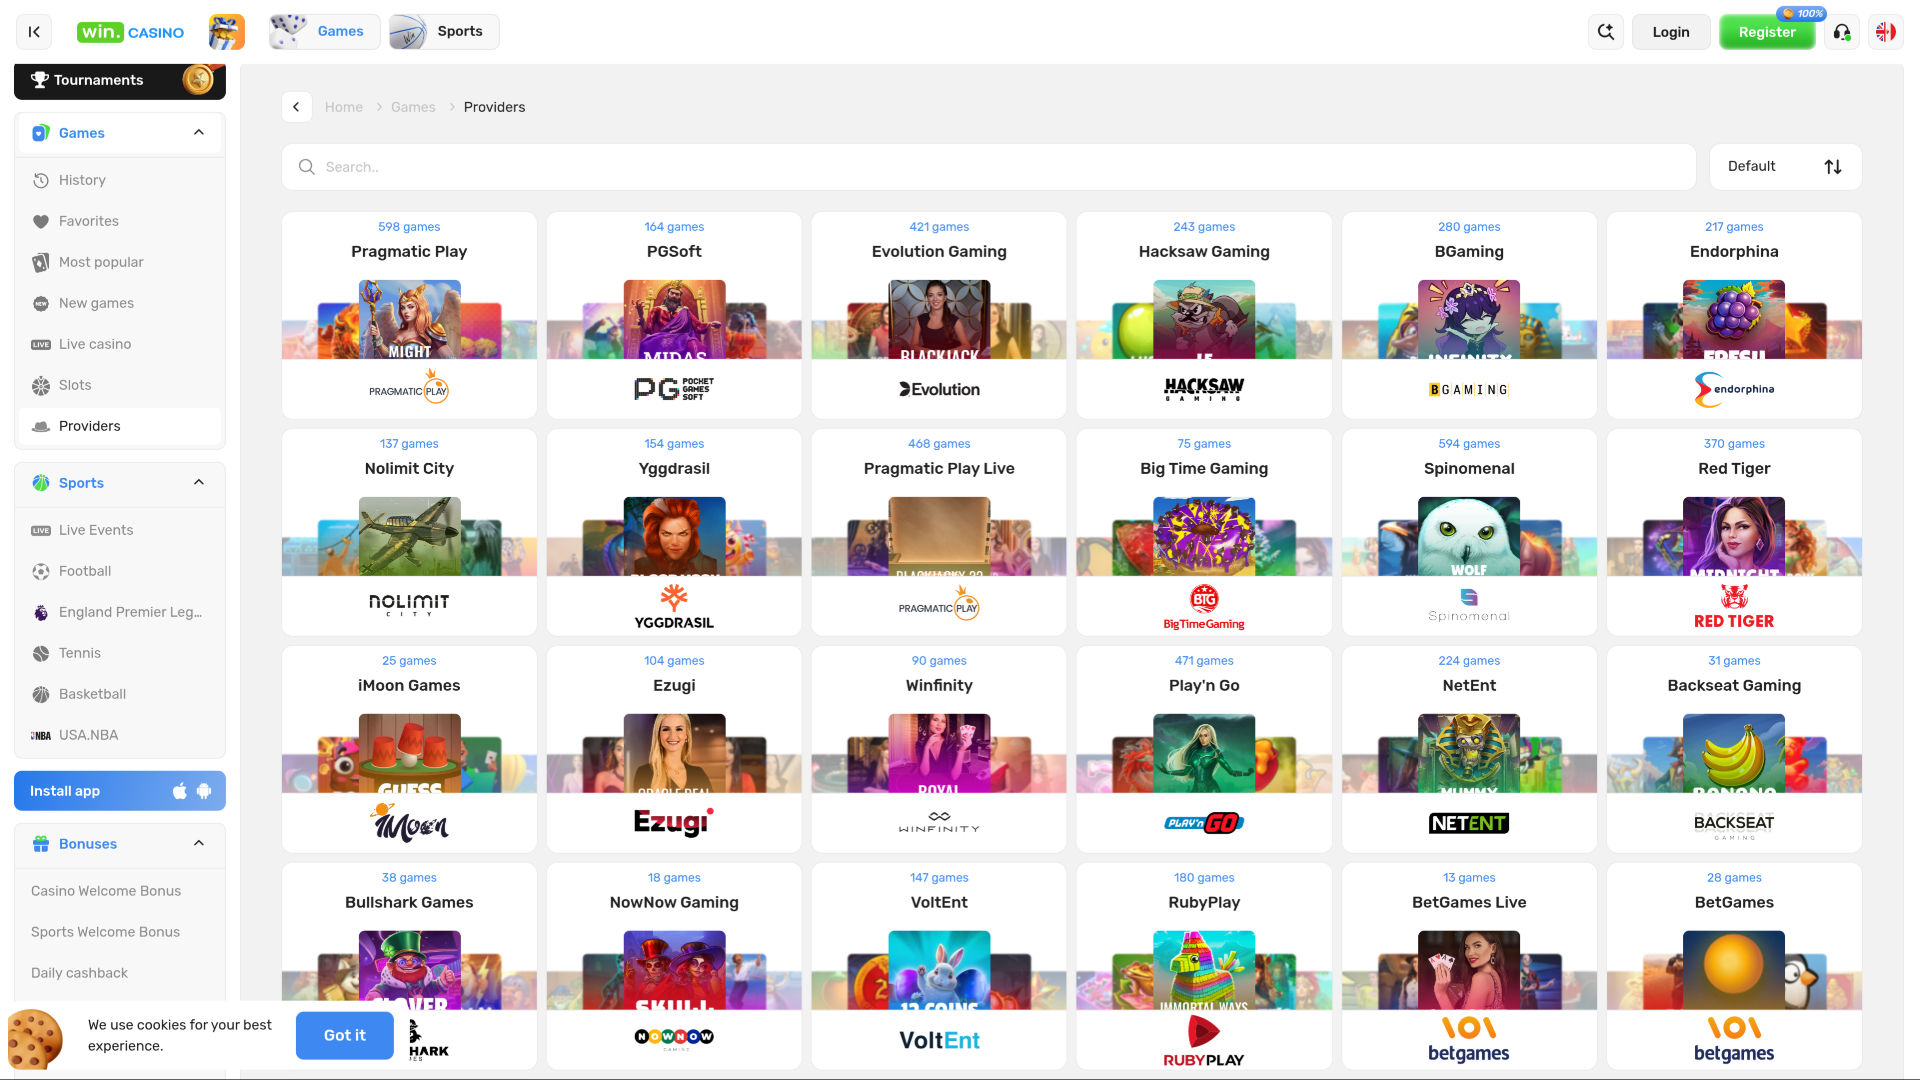Open Live casino in sidebar
Screen dimensions: 1920x1080
point(120,344)
